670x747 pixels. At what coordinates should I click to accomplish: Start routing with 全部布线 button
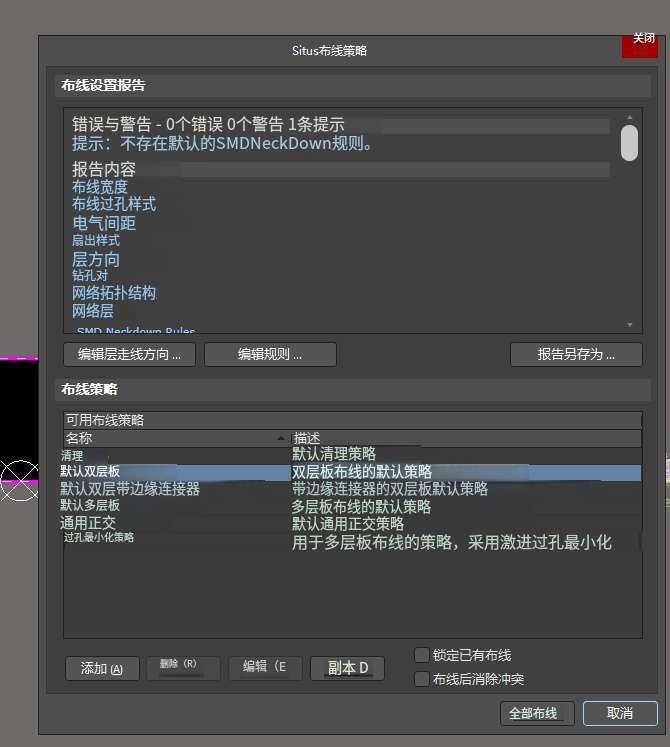click(x=537, y=713)
